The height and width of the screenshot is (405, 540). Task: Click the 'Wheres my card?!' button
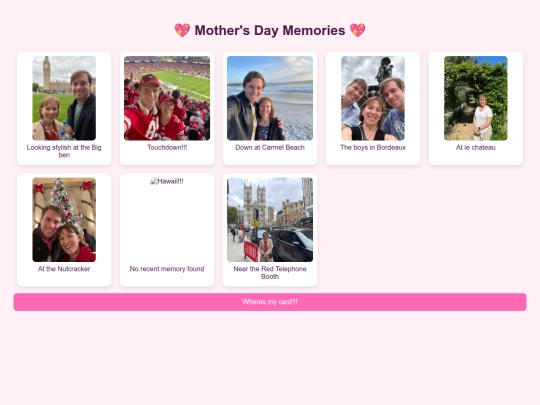[x=270, y=302]
